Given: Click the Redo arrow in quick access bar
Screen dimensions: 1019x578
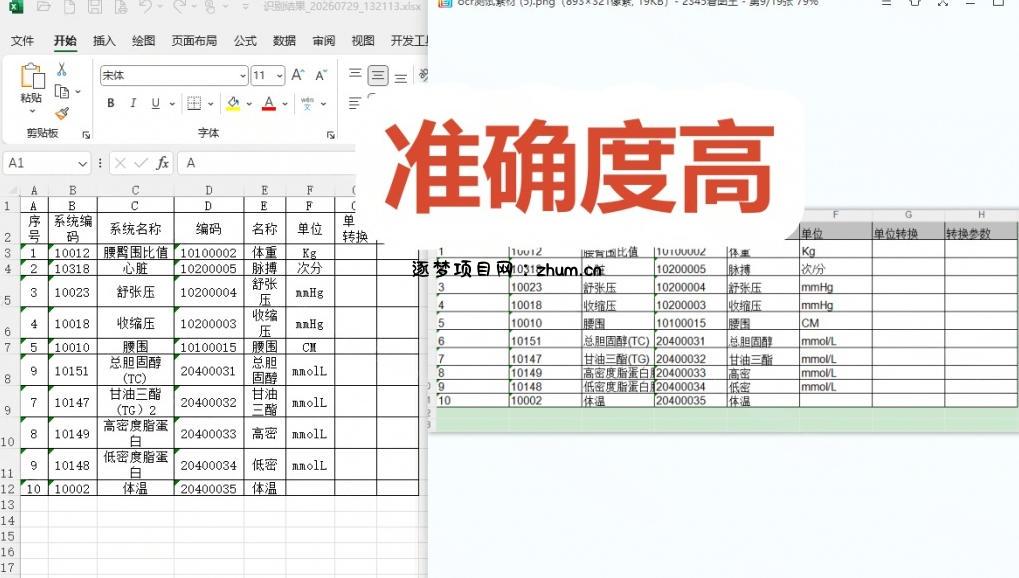Looking at the screenshot, I should [x=180, y=7].
